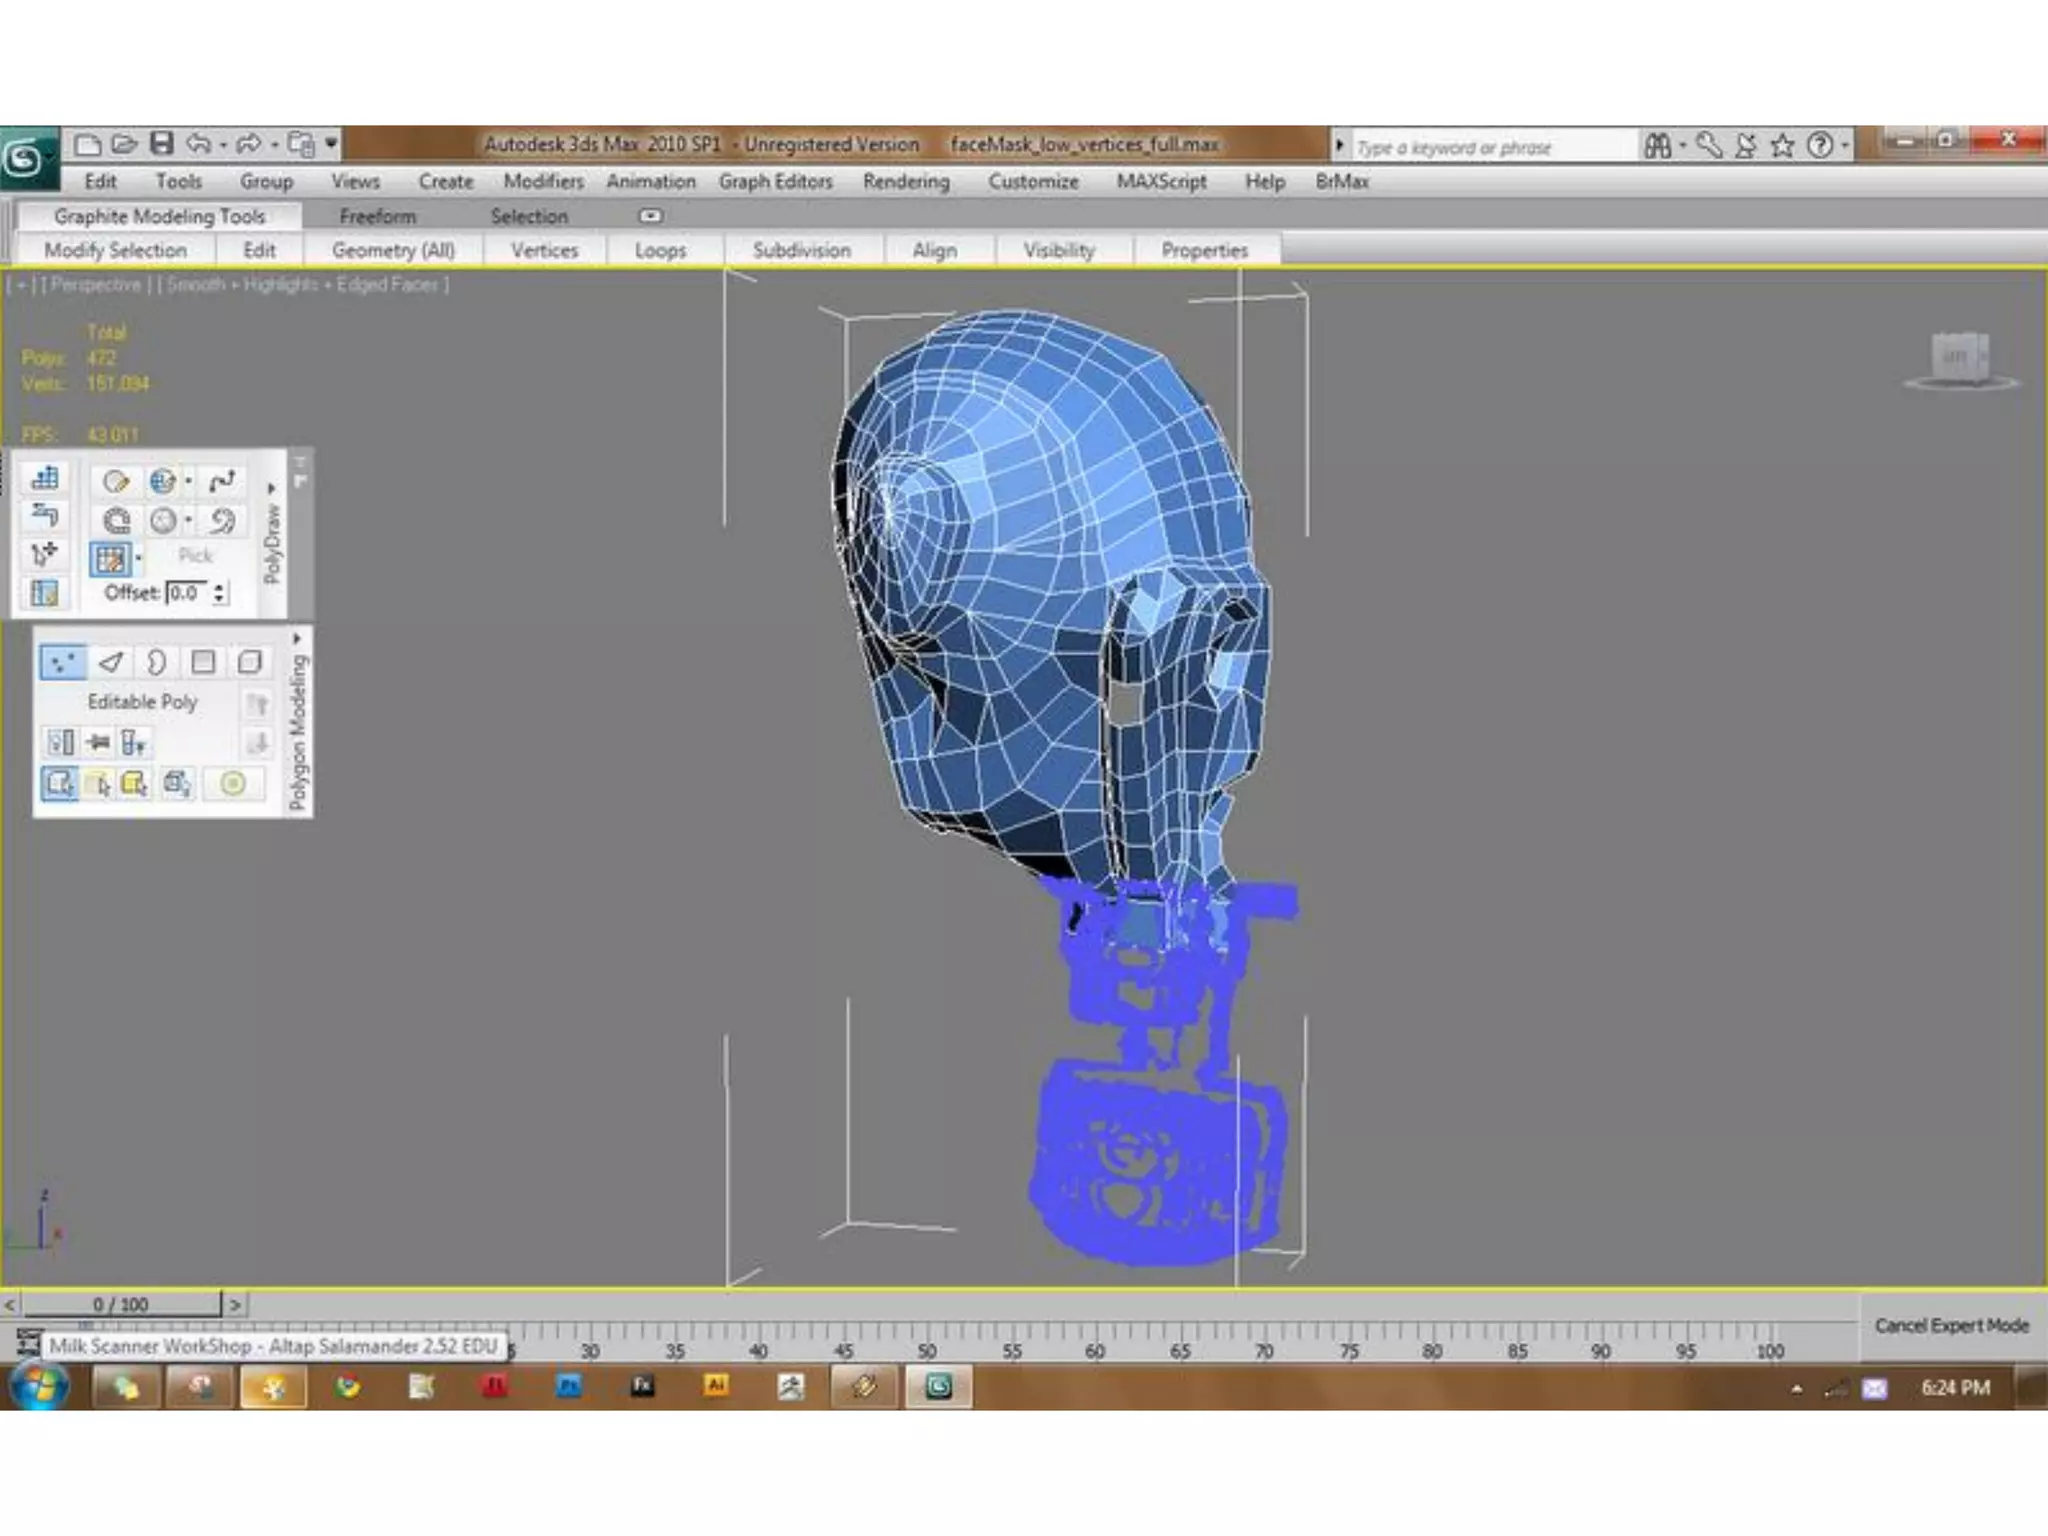2048x1536 pixels.
Task: Choose Element sub-object mode
Action: point(249,662)
